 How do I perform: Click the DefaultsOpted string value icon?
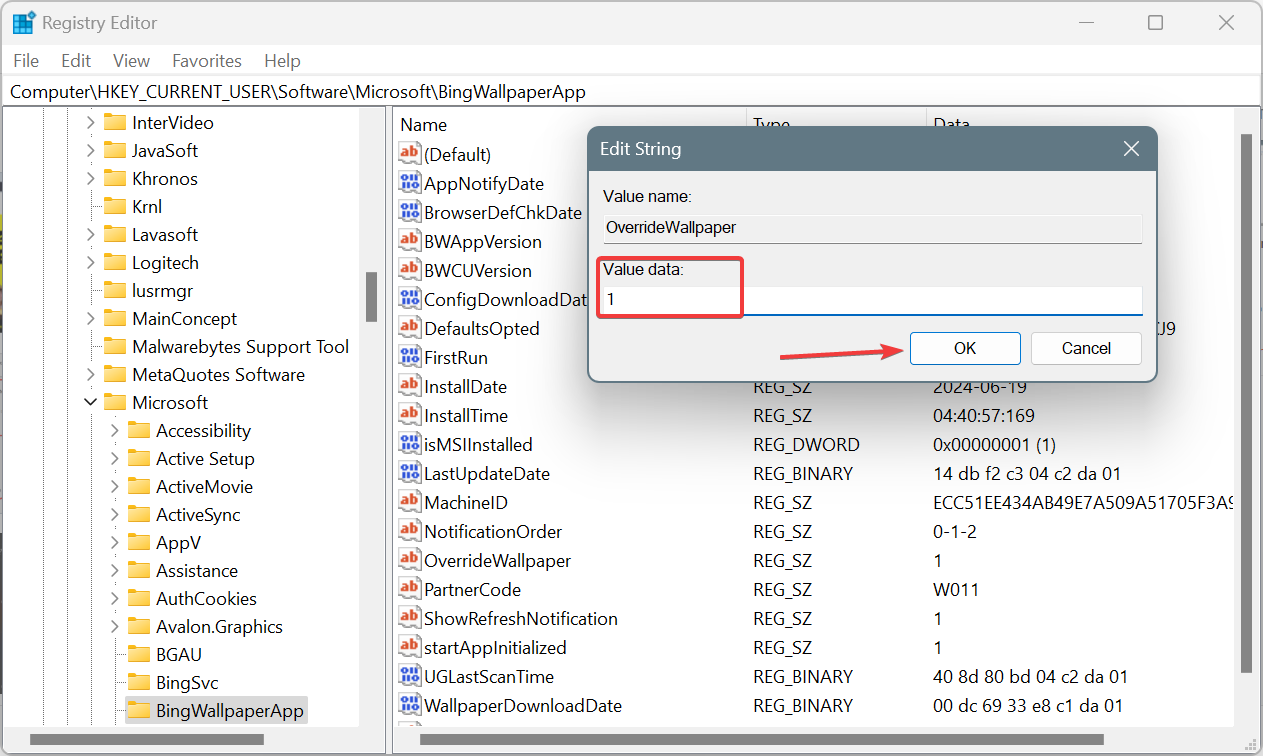click(x=409, y=328)
